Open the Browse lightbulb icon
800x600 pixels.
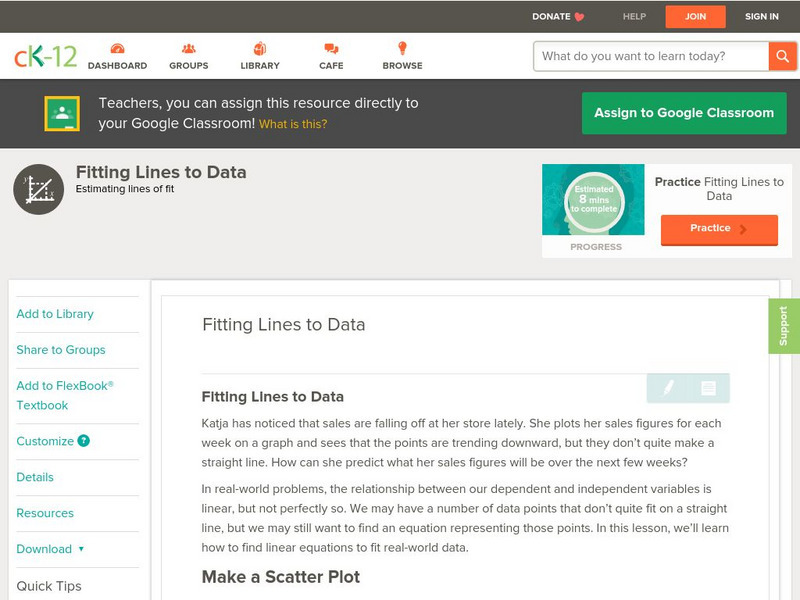pos(402,49)
